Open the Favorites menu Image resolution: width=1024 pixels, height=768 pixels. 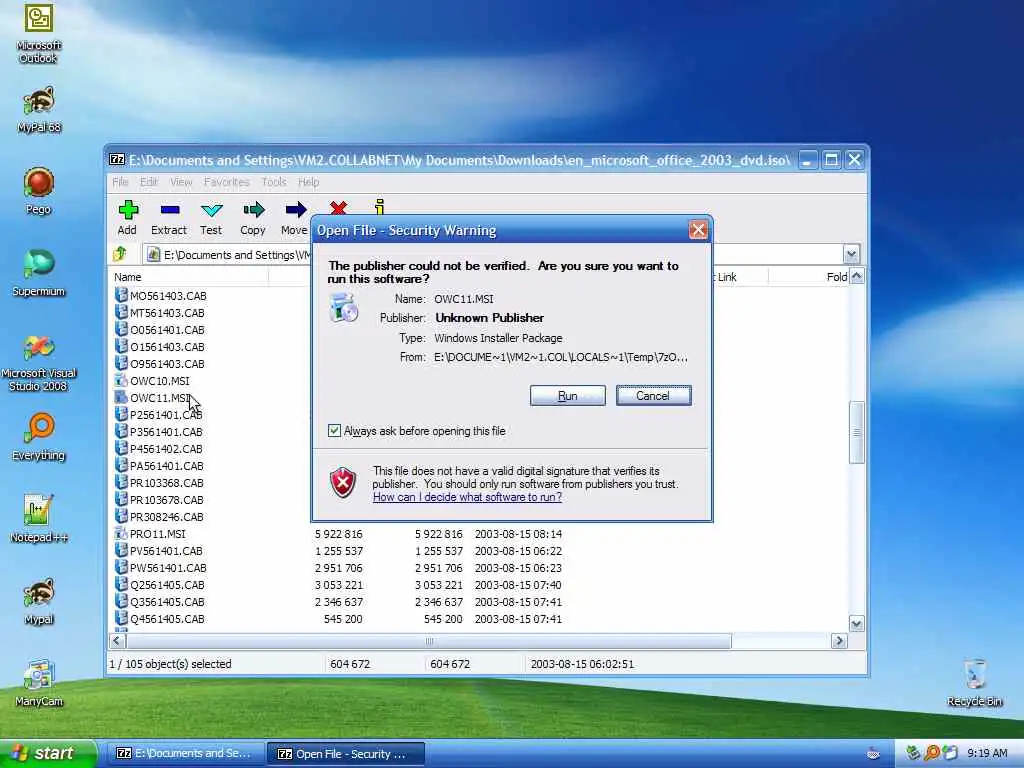click(227, 182)
